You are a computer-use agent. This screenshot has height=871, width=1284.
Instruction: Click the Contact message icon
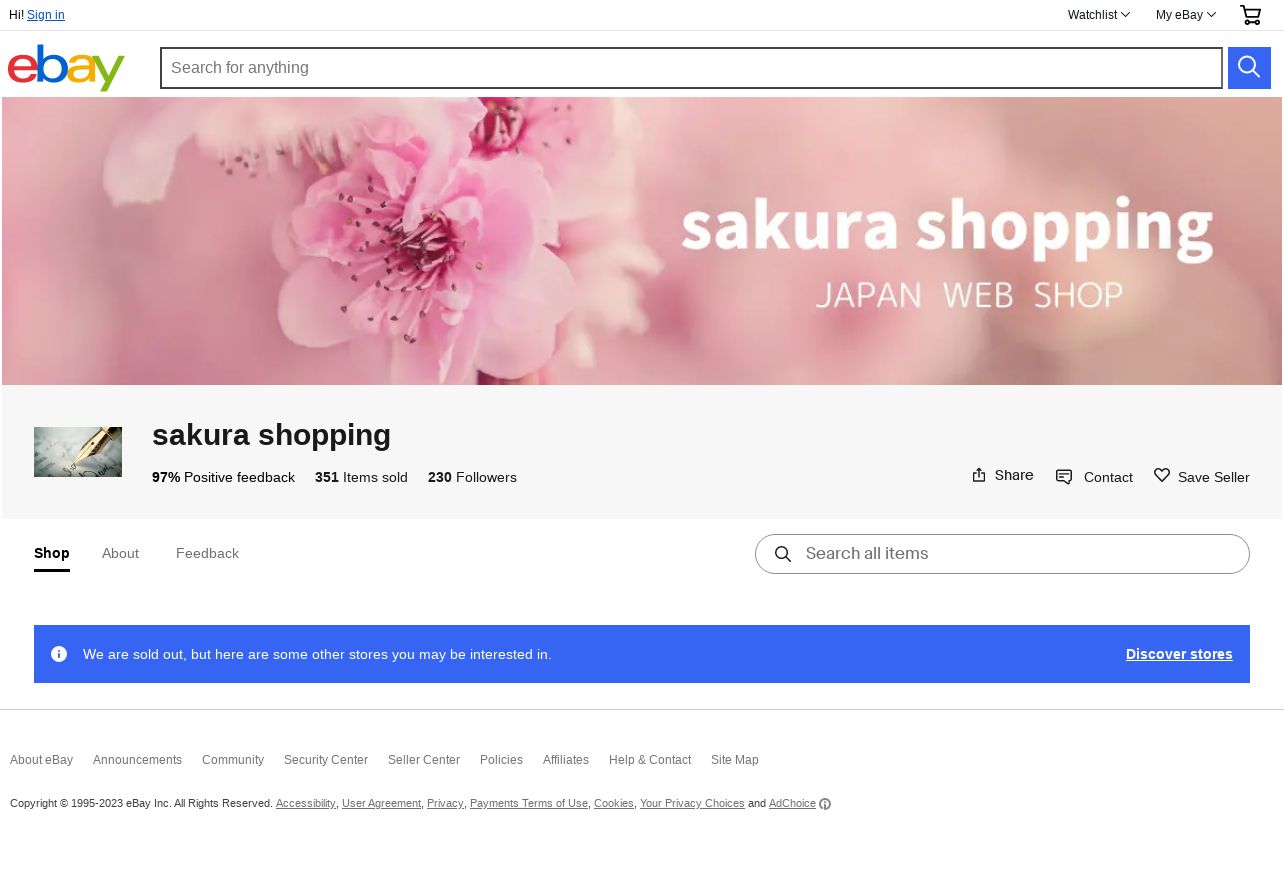[x=1064, y=477]
